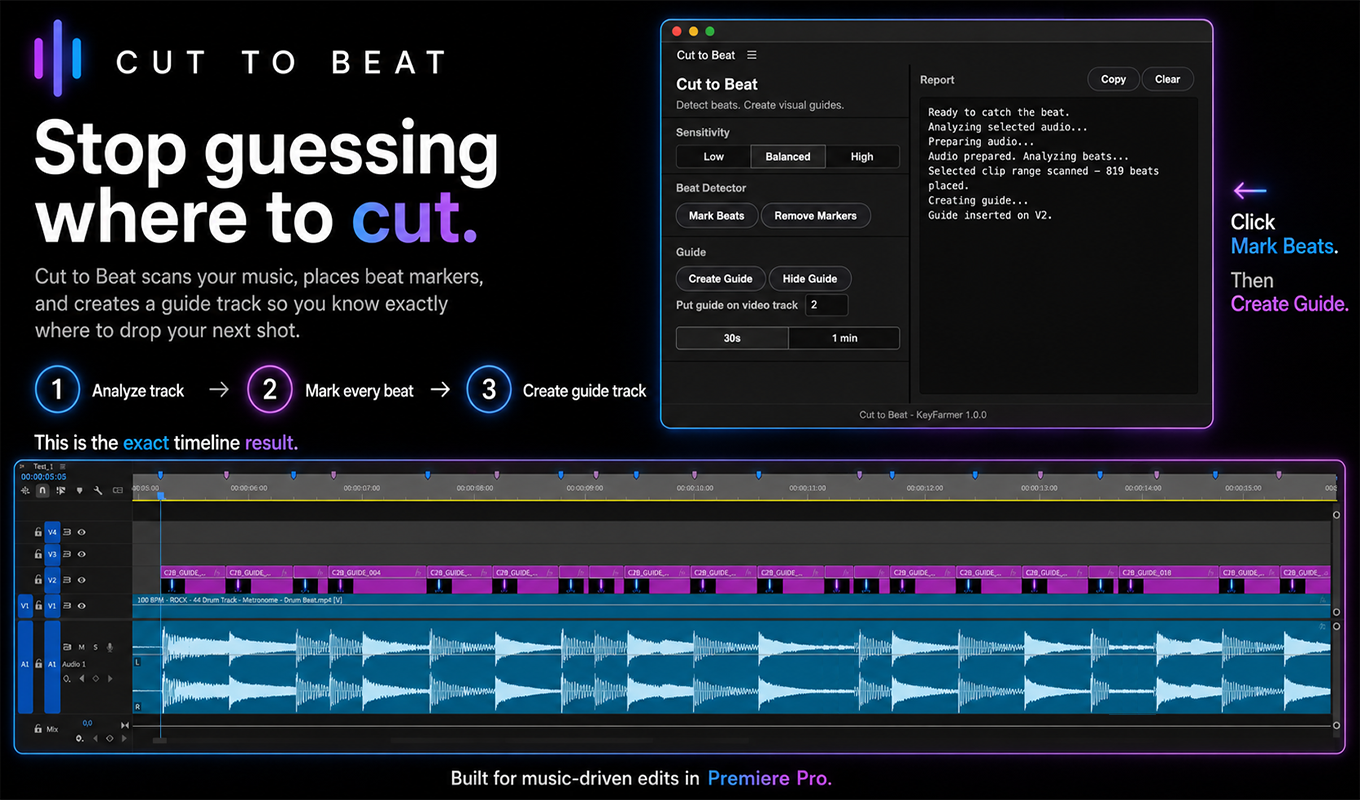Add keyframe diamond on Audio 1
The height and width of the screenshot is (800, 1360).
[x=96, y=678]
